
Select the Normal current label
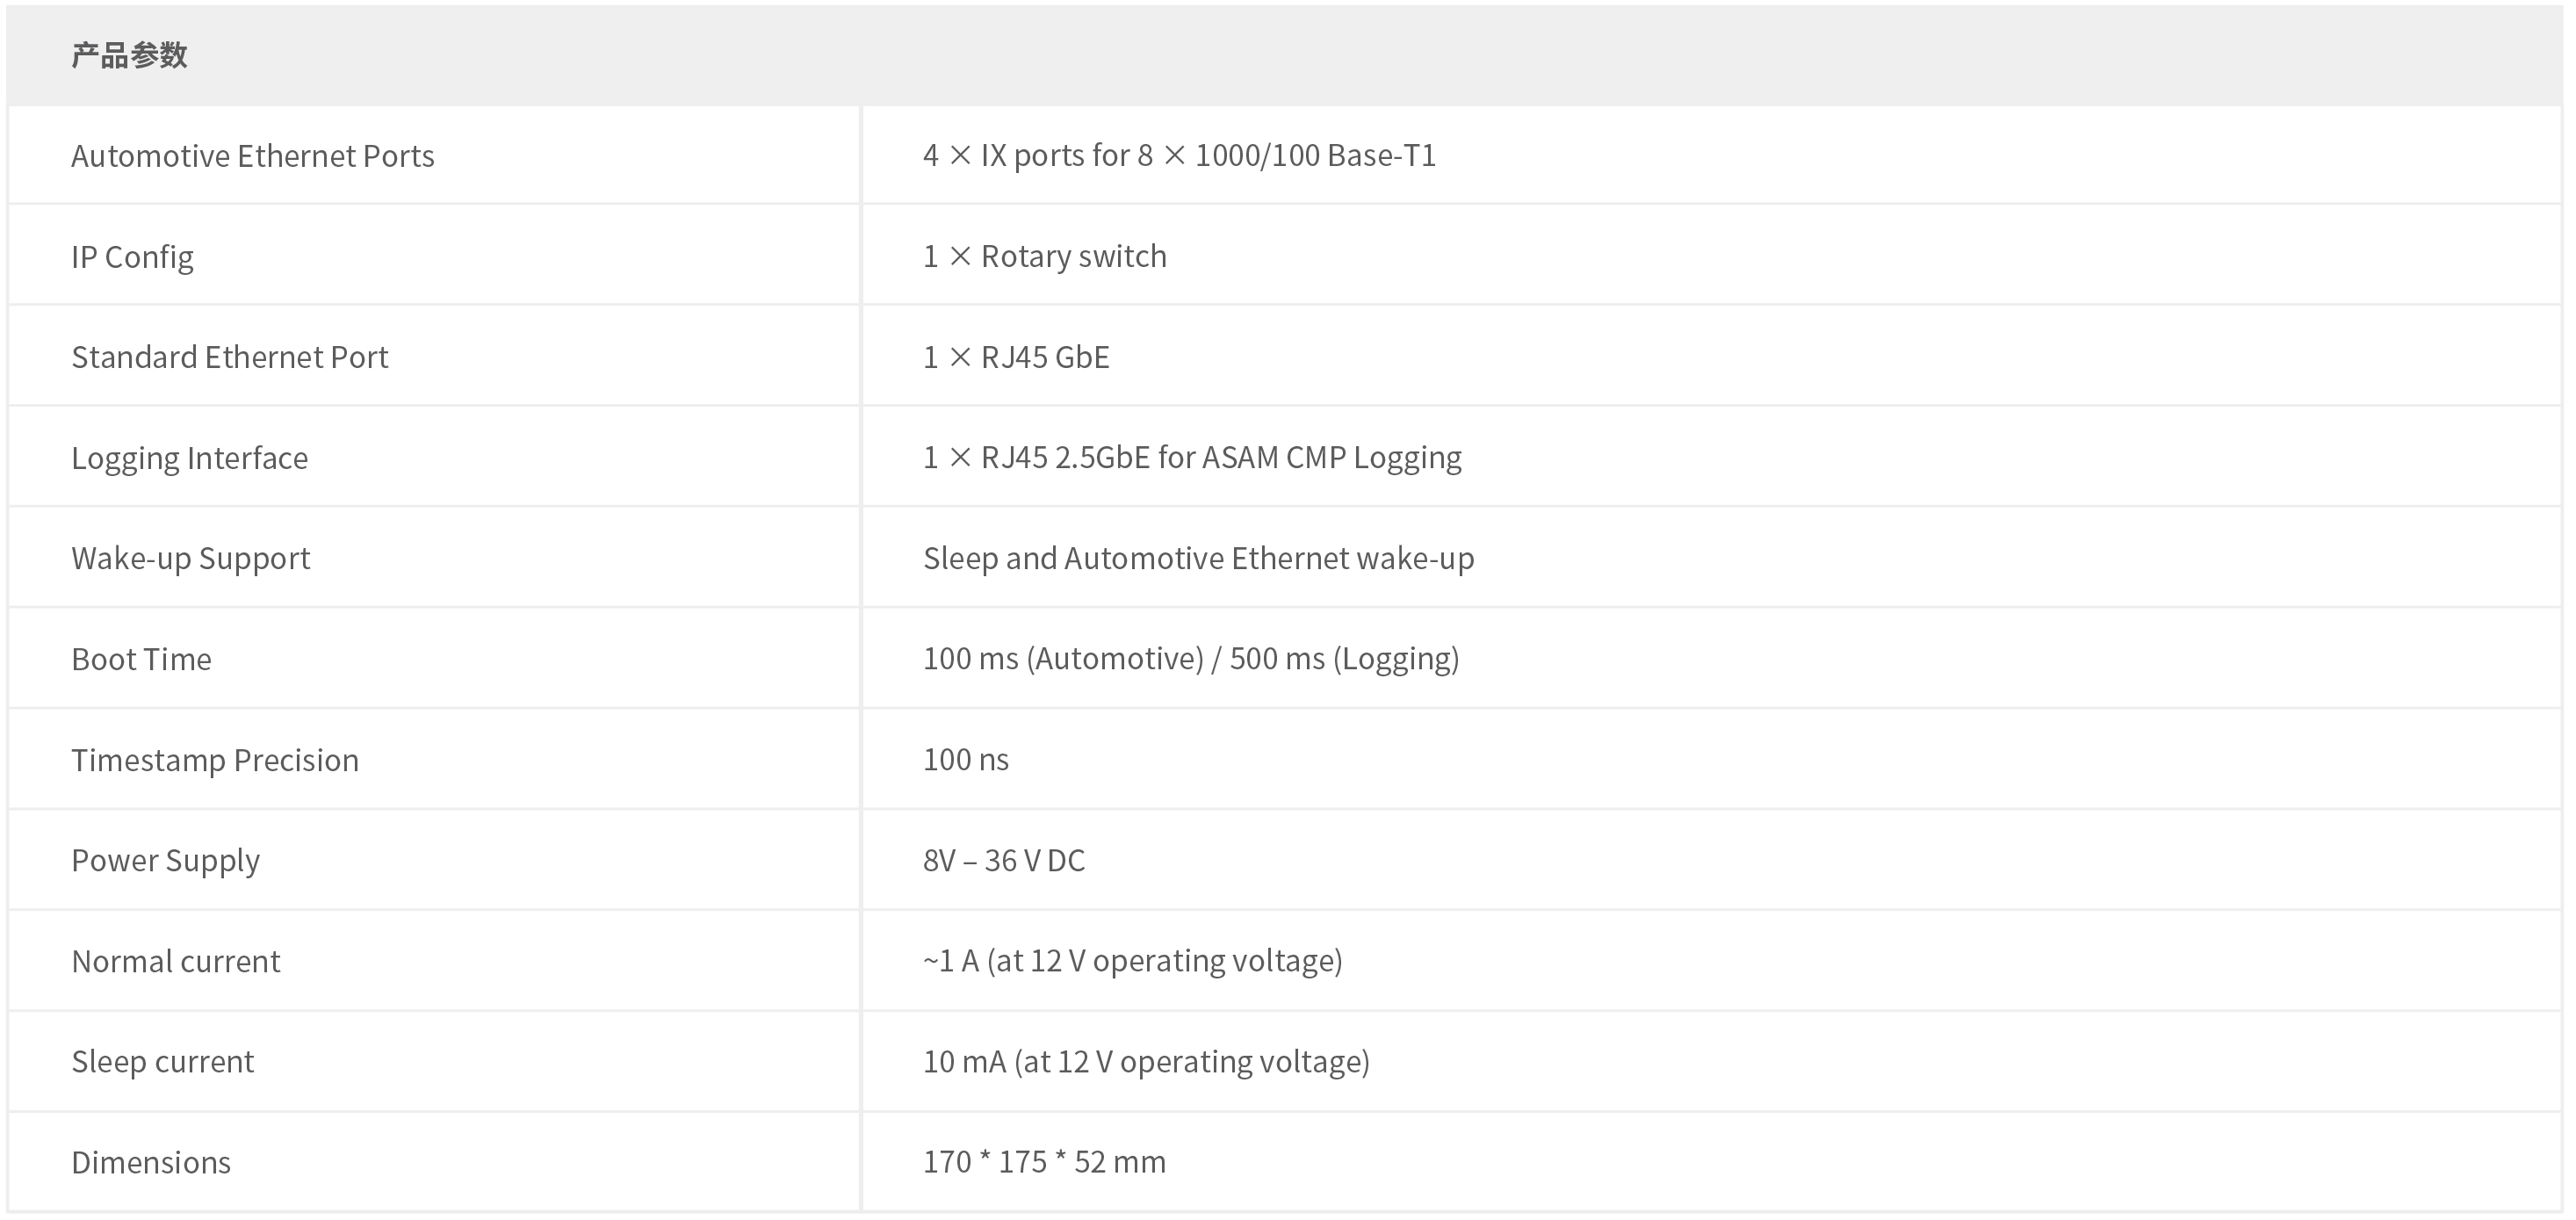point(176,961)
